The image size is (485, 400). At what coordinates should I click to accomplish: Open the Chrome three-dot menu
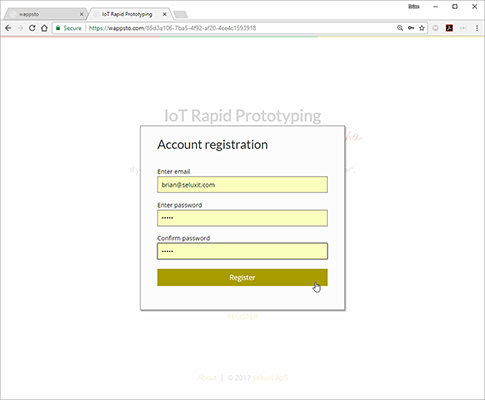(x=477, y=28)
